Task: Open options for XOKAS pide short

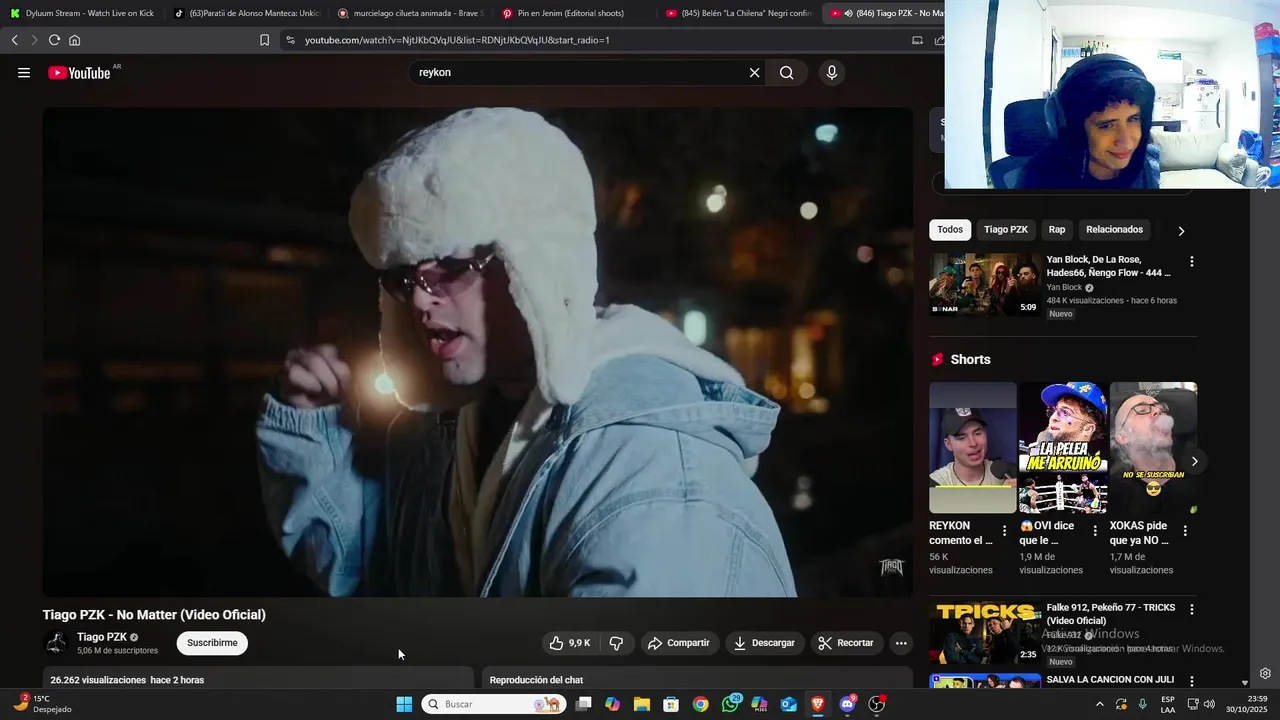Action: click(1186, 531)
